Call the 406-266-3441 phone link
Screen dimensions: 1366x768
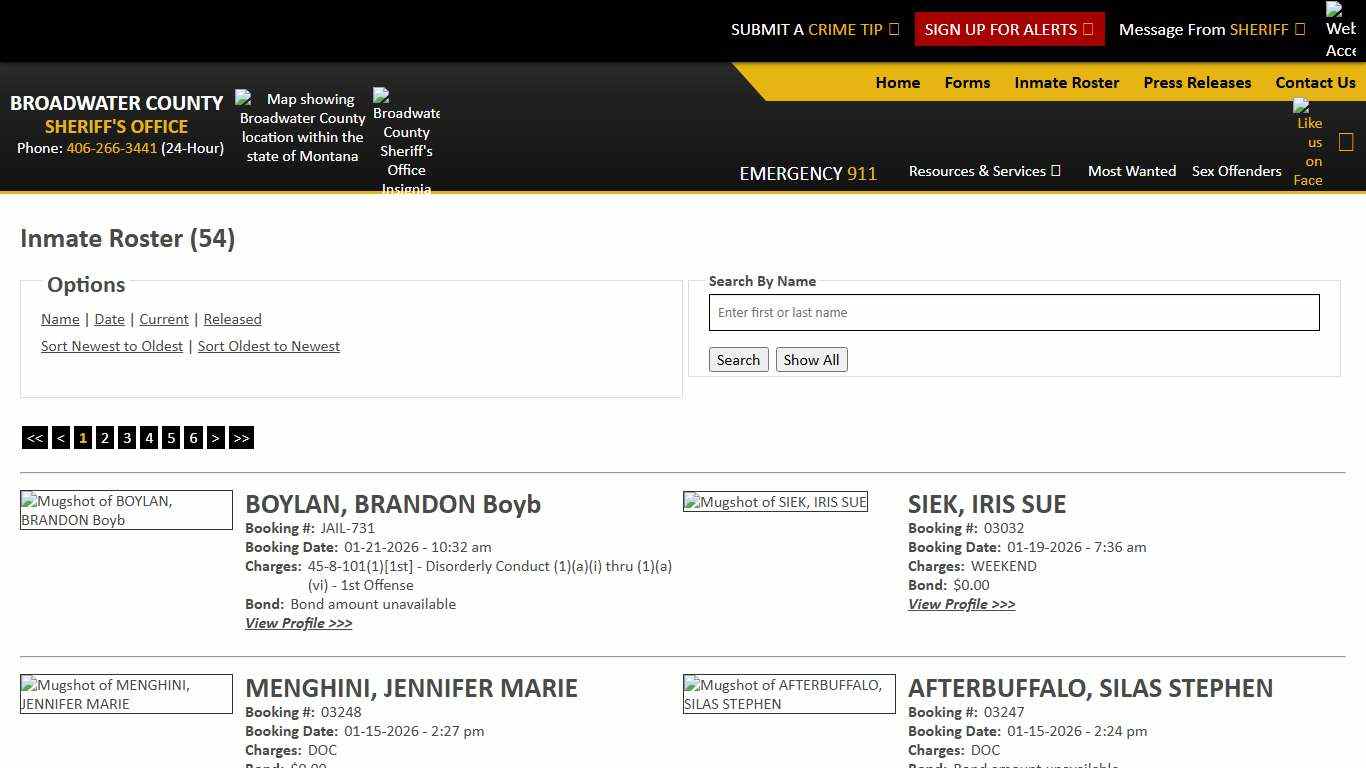pos(111,147)
